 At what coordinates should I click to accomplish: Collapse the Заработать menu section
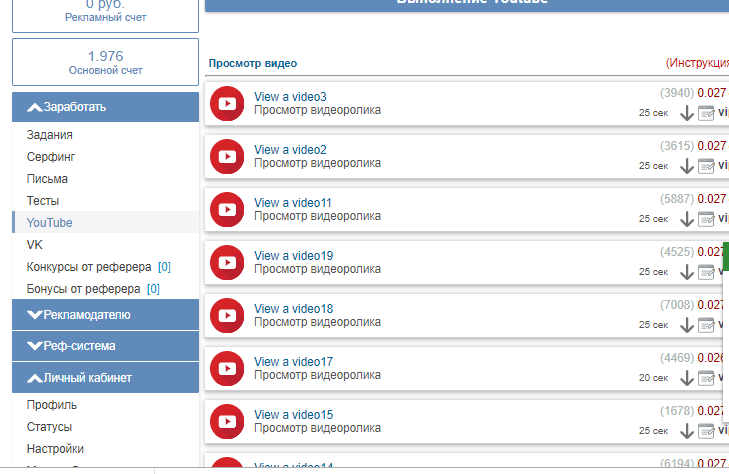106,107
